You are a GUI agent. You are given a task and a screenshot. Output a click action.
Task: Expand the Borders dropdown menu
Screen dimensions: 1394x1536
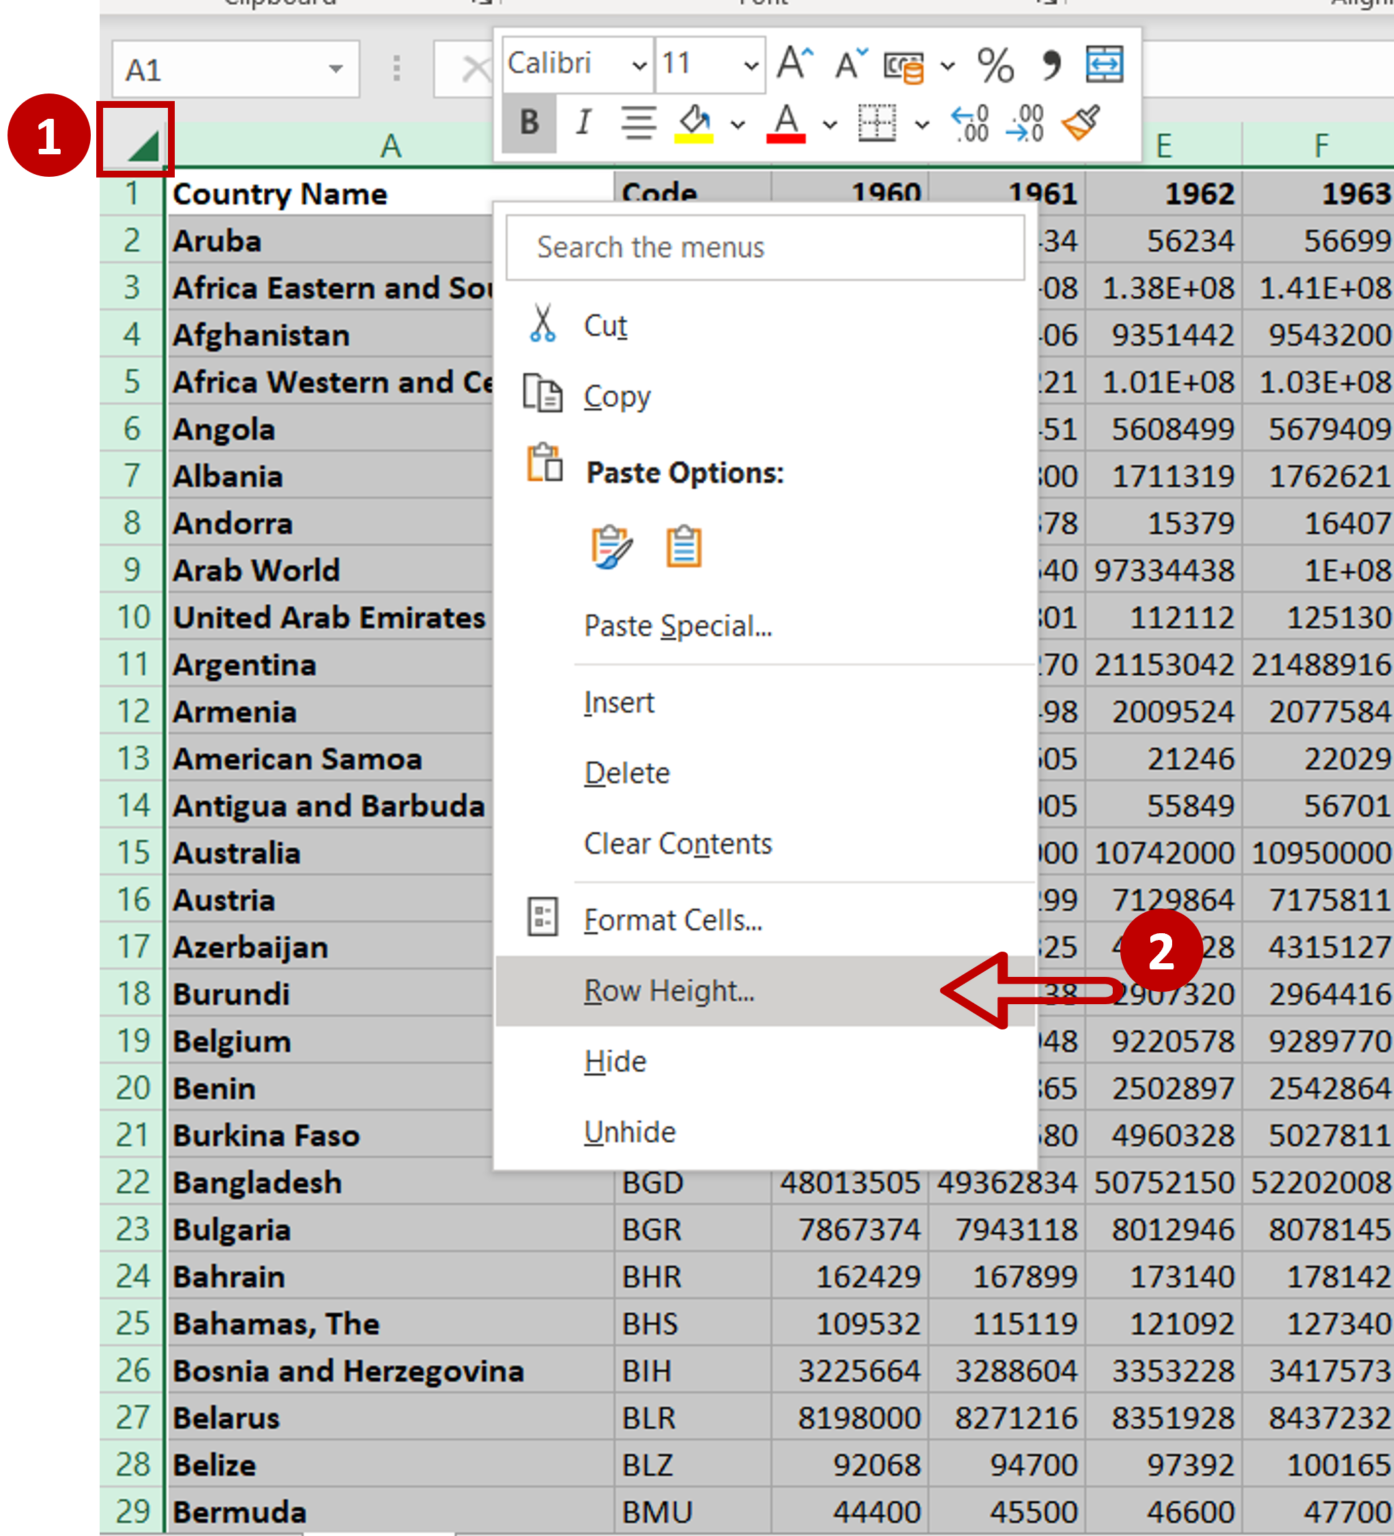[922, 123]
